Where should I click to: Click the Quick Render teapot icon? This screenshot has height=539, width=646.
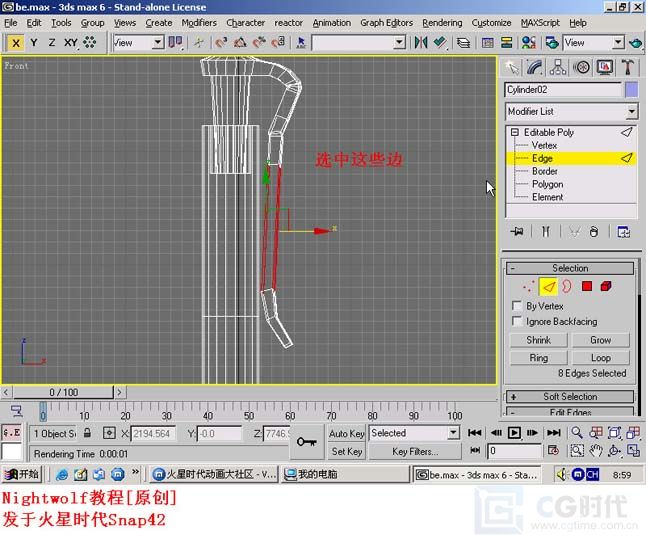point(636,43)
